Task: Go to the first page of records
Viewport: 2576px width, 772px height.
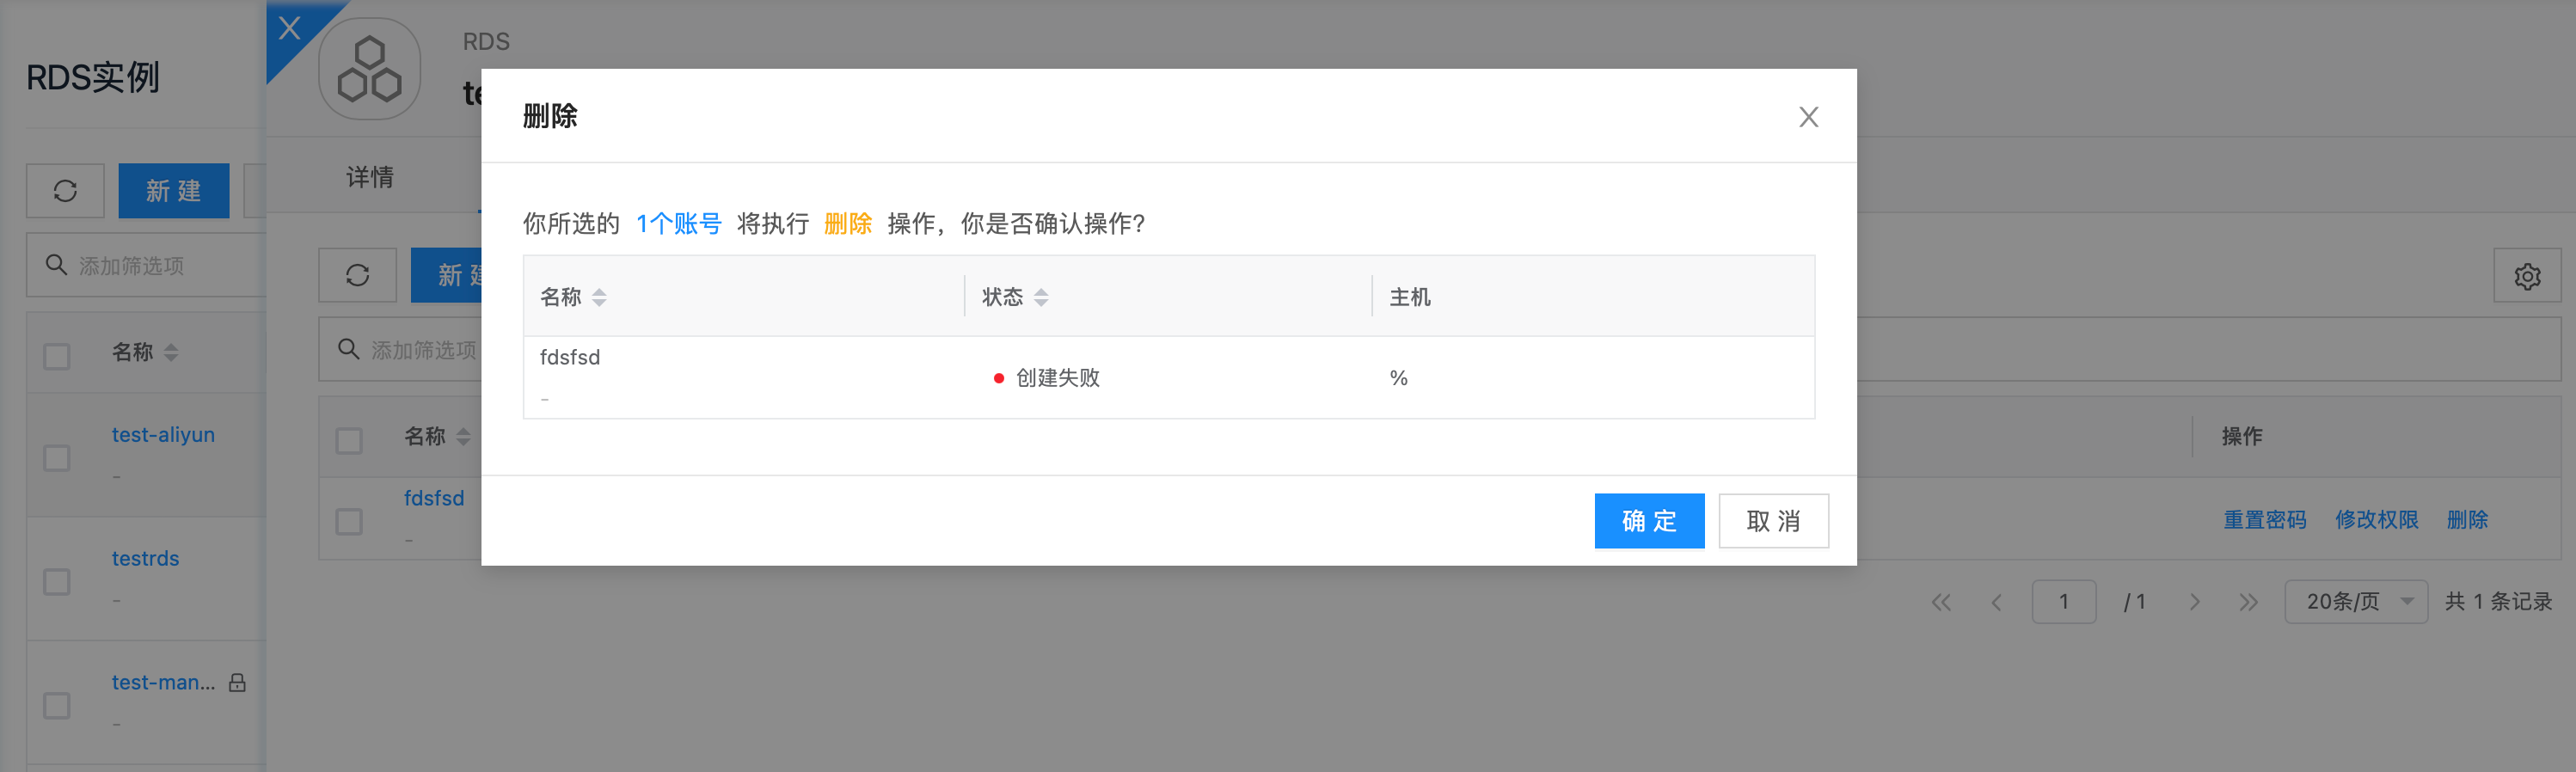Action: (x=1940, y=602)
